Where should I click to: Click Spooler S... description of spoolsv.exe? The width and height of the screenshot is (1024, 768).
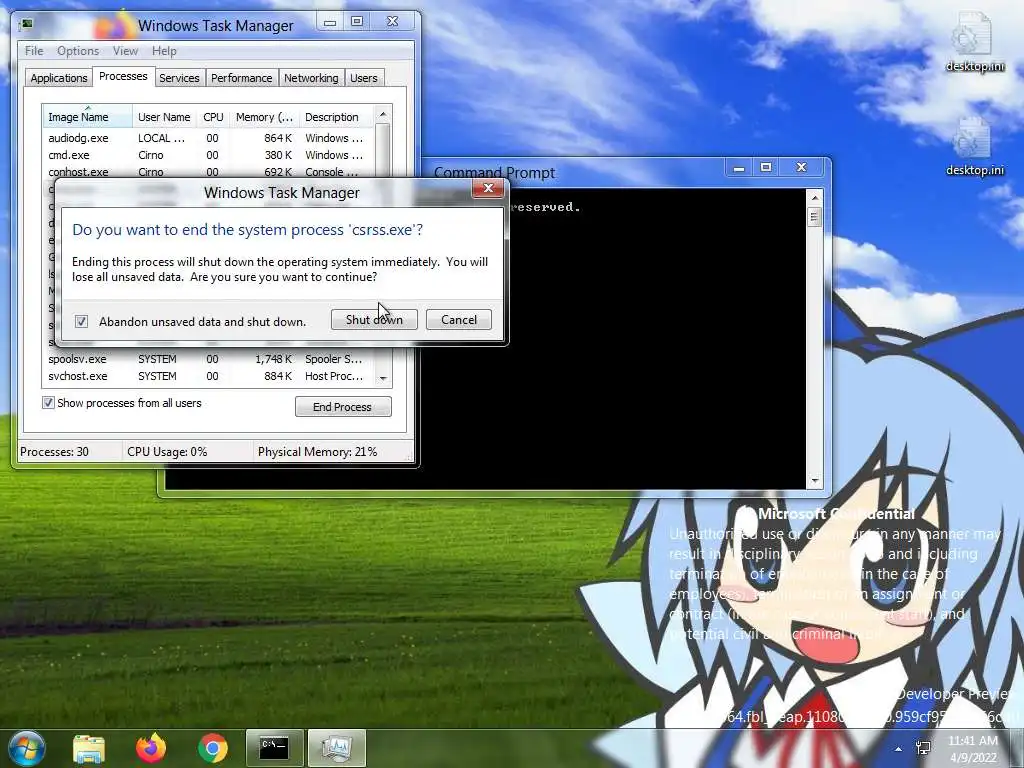[333, 359]
